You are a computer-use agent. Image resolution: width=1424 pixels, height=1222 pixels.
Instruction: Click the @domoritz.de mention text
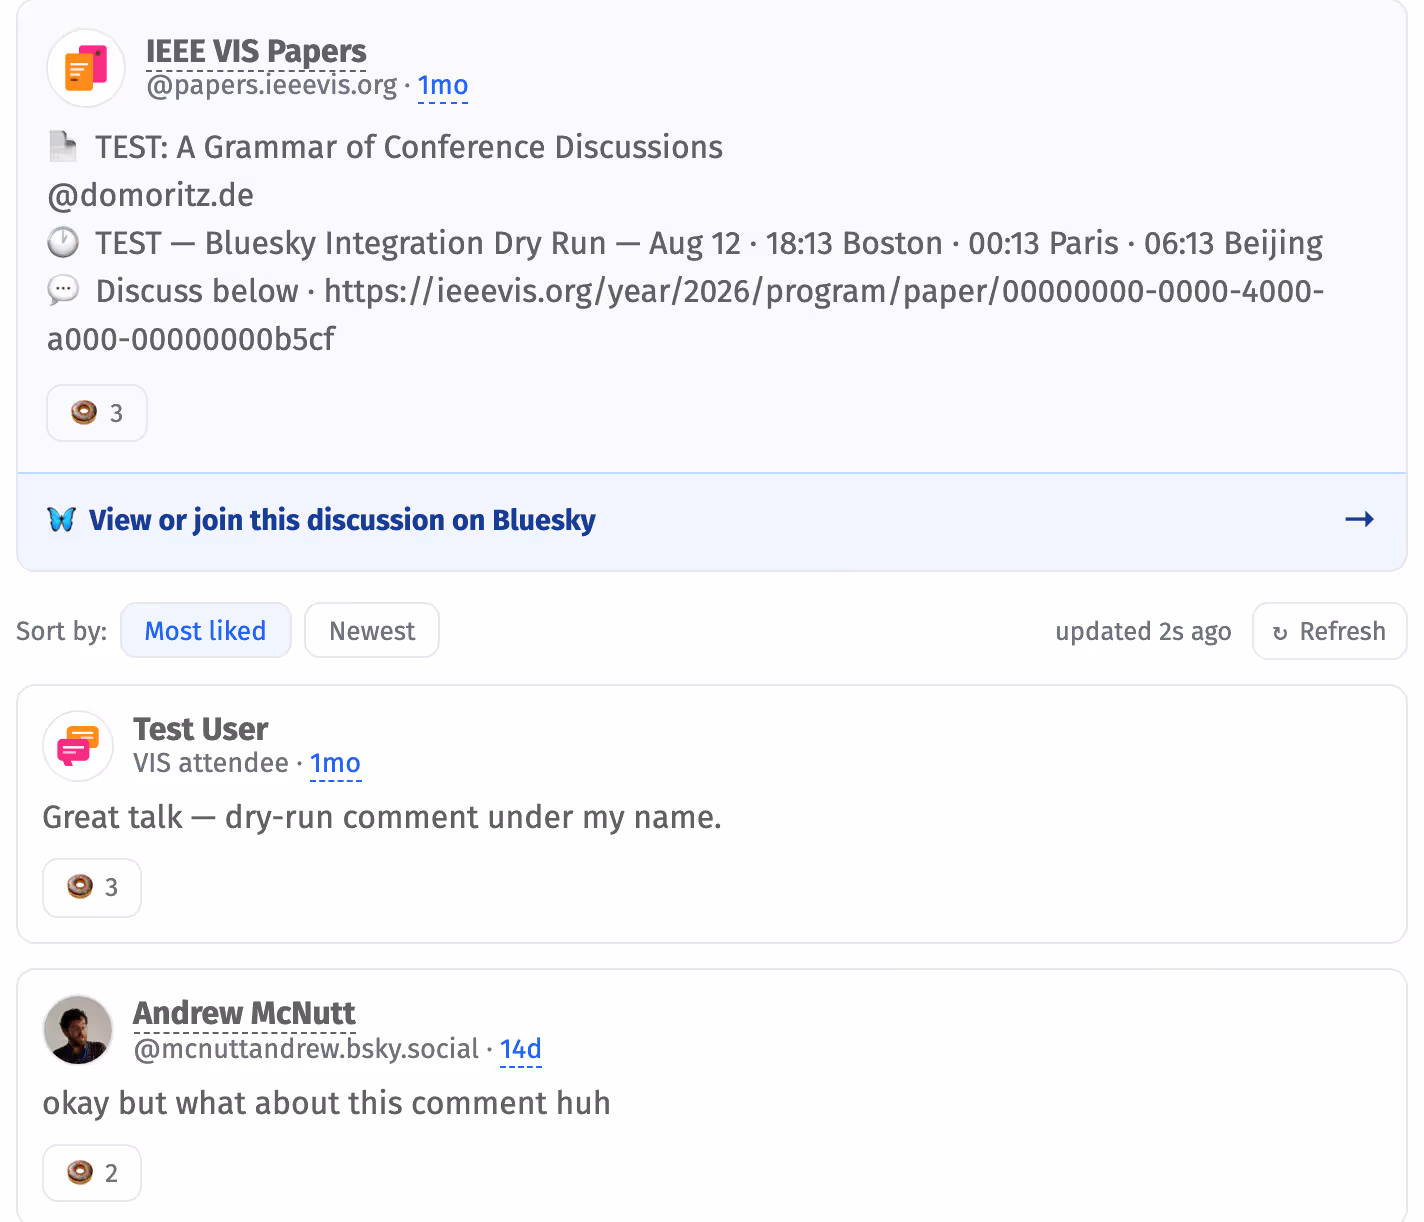(x=150, y=195)
